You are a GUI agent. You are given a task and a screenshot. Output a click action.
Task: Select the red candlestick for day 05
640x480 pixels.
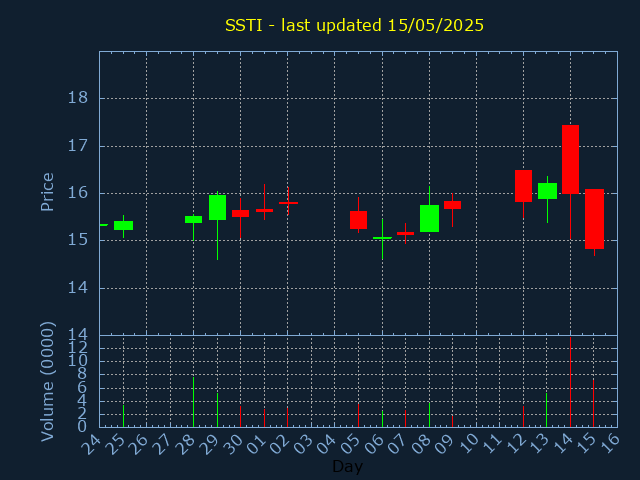click(x=358, y=220)
